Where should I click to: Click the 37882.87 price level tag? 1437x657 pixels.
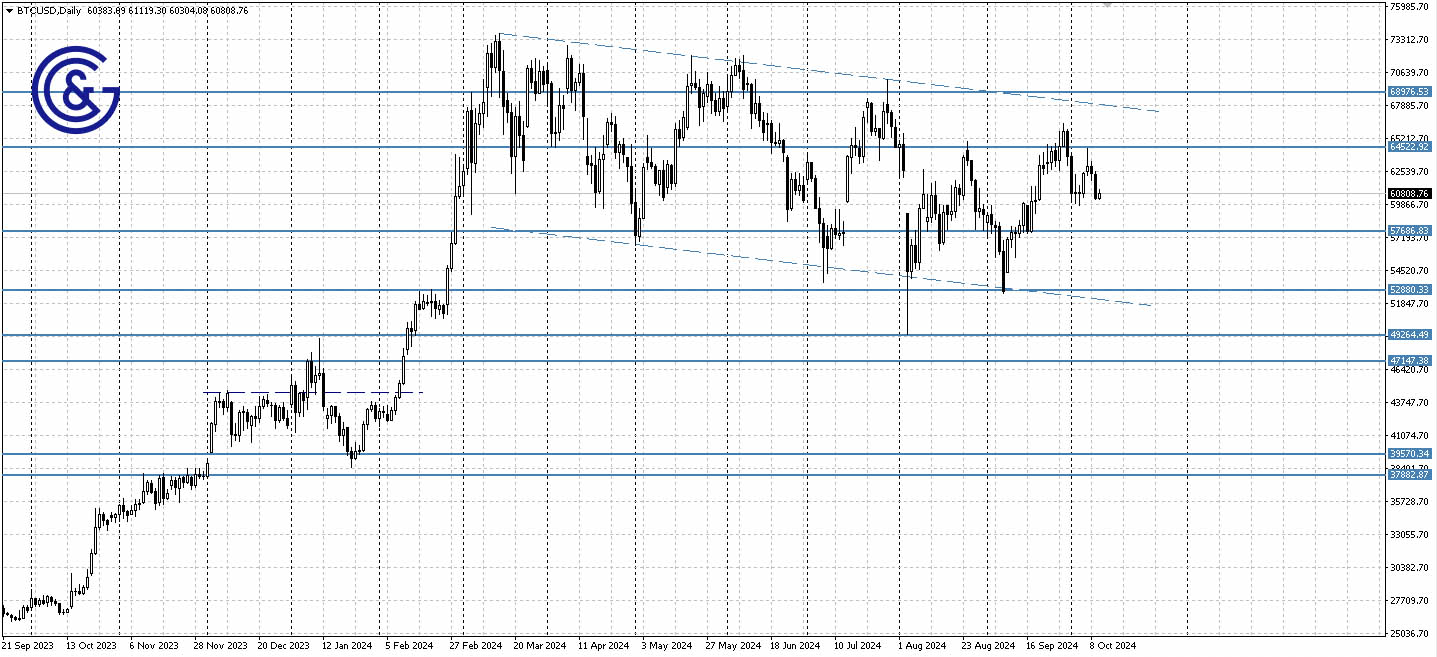click(1410, 476)
